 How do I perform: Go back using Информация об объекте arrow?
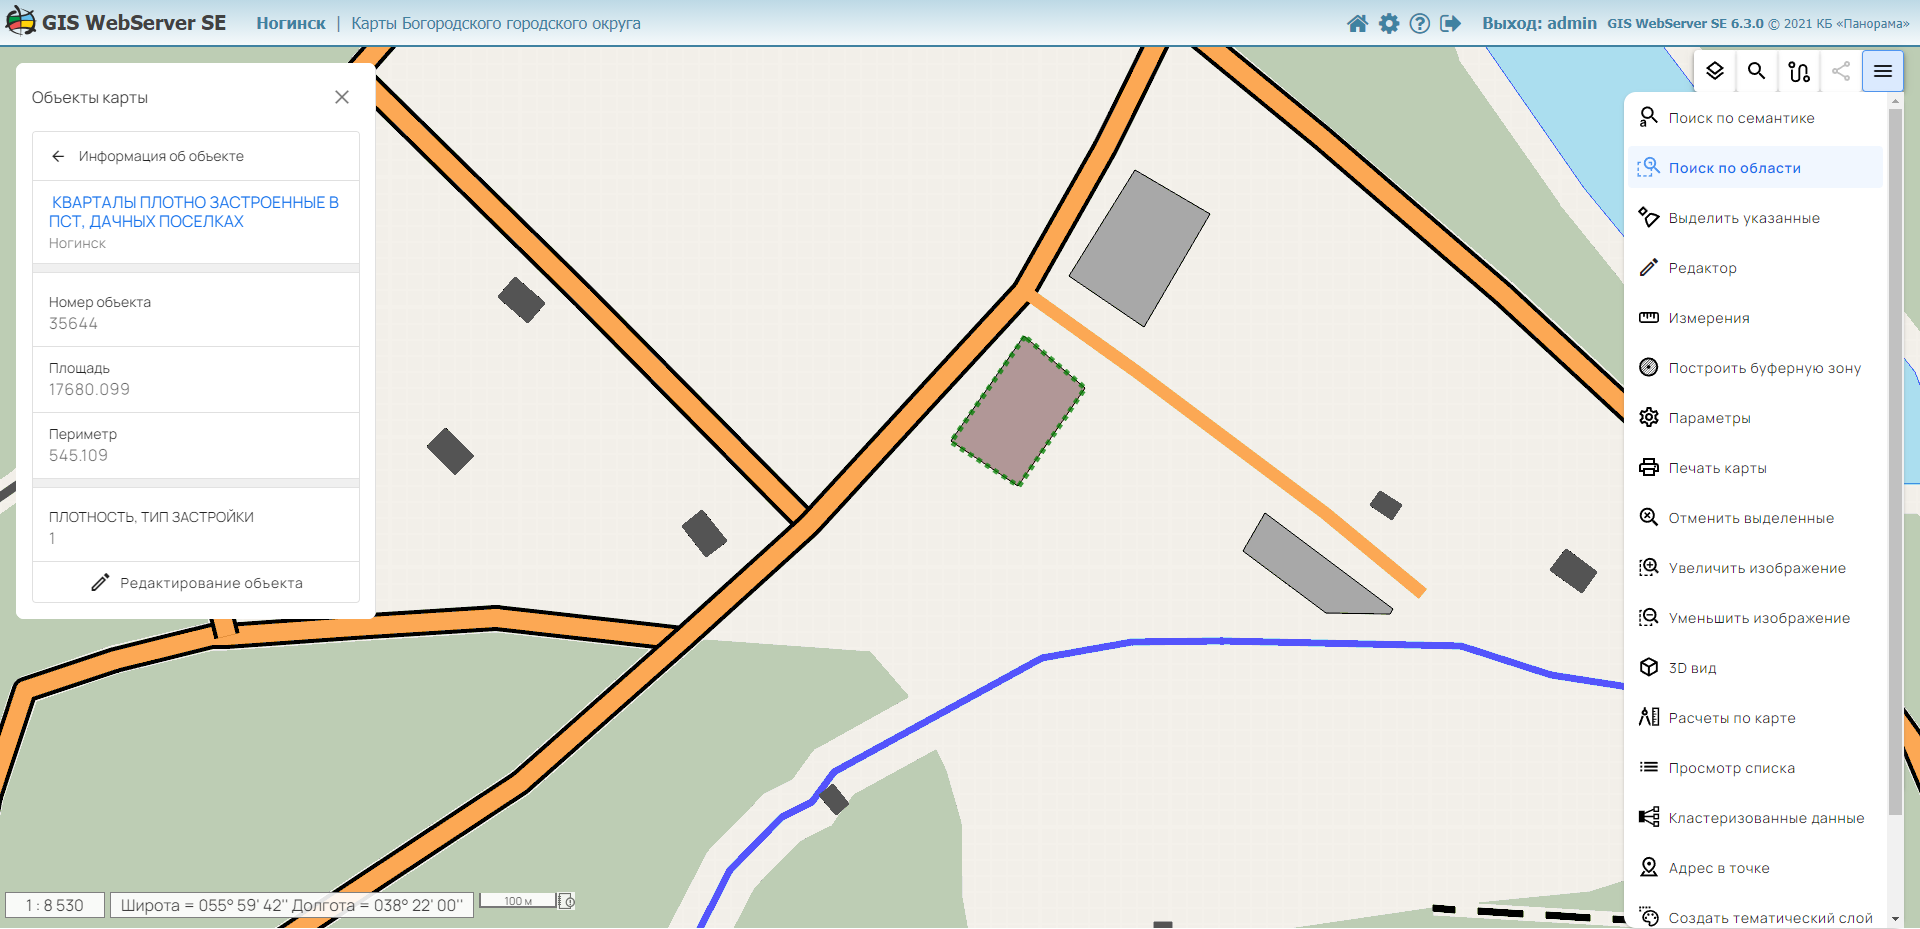[58, 156]
